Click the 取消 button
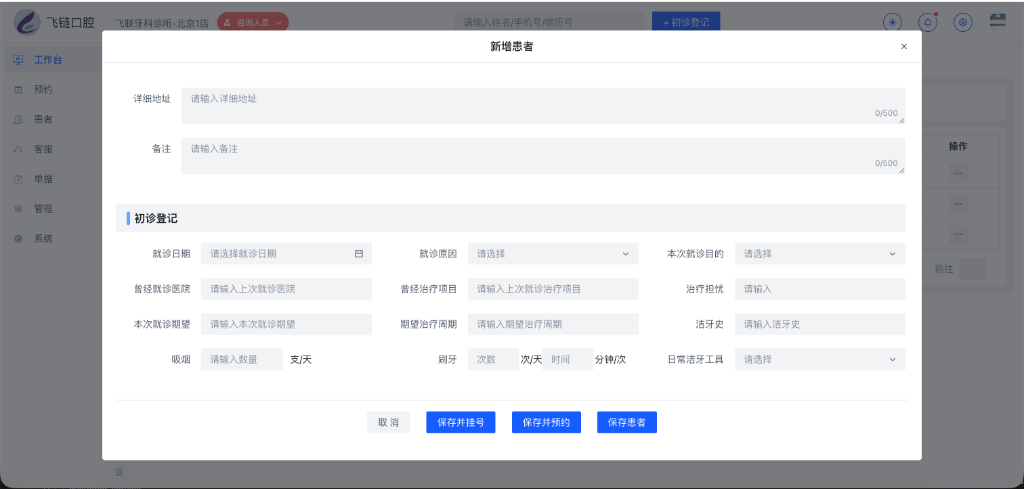Viewport: 1024px width, 489px height. (x=388, y=422)
